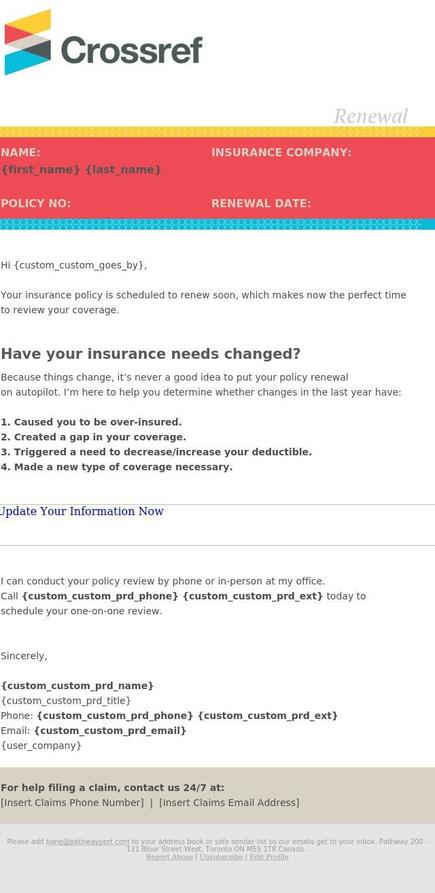The width and height of the screenshot is (435, 893).
Task: Open the Edit Profile footer link
Action: (269, 857)
